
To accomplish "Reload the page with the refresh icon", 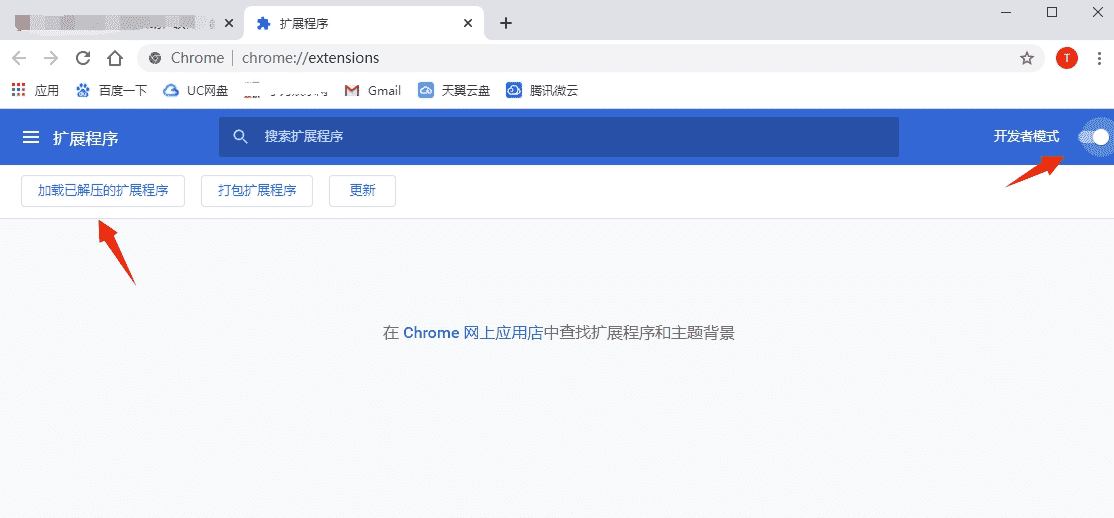I will (x=83, y=58).
